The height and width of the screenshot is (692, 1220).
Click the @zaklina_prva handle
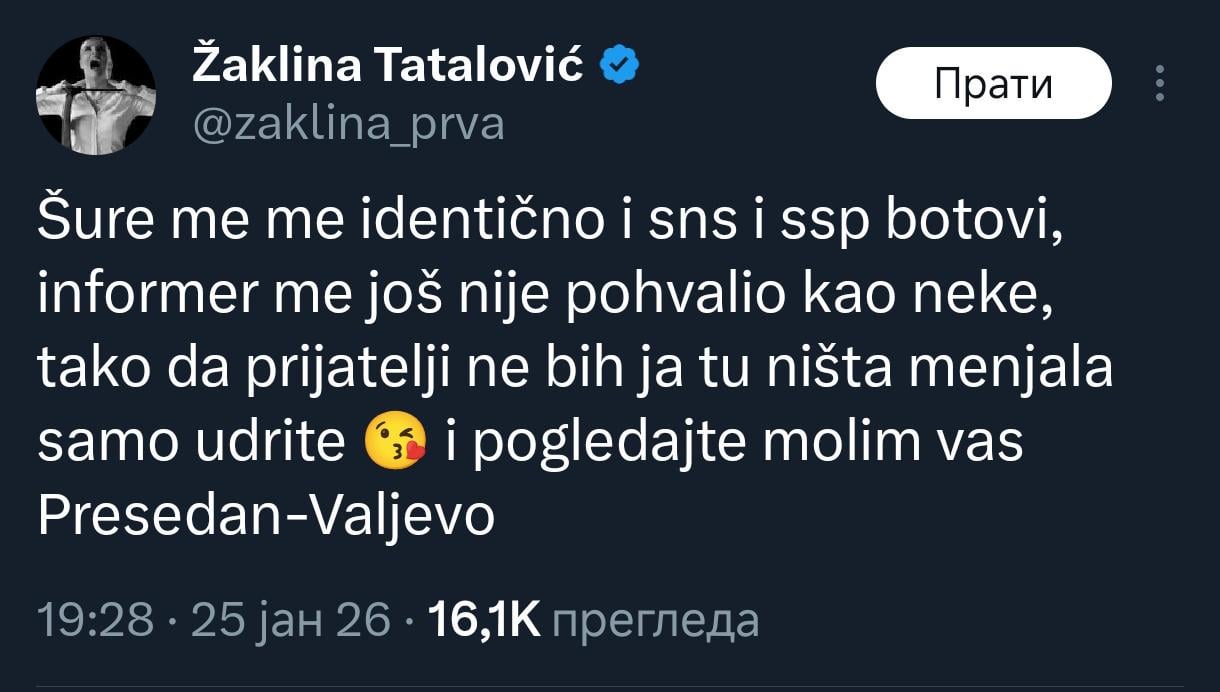pos(347,126)
